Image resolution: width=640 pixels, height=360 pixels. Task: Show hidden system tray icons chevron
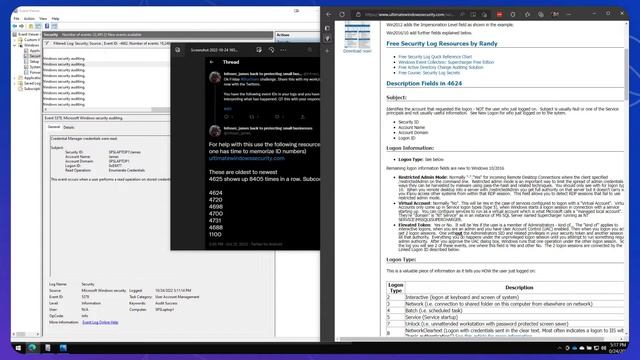(559, 348)
